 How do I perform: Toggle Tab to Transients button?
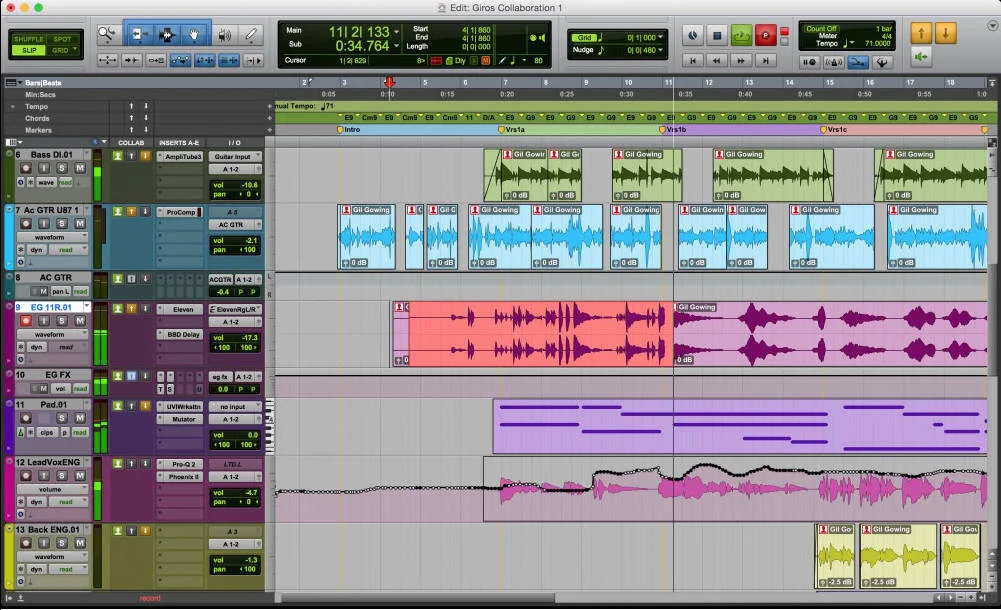132,60
